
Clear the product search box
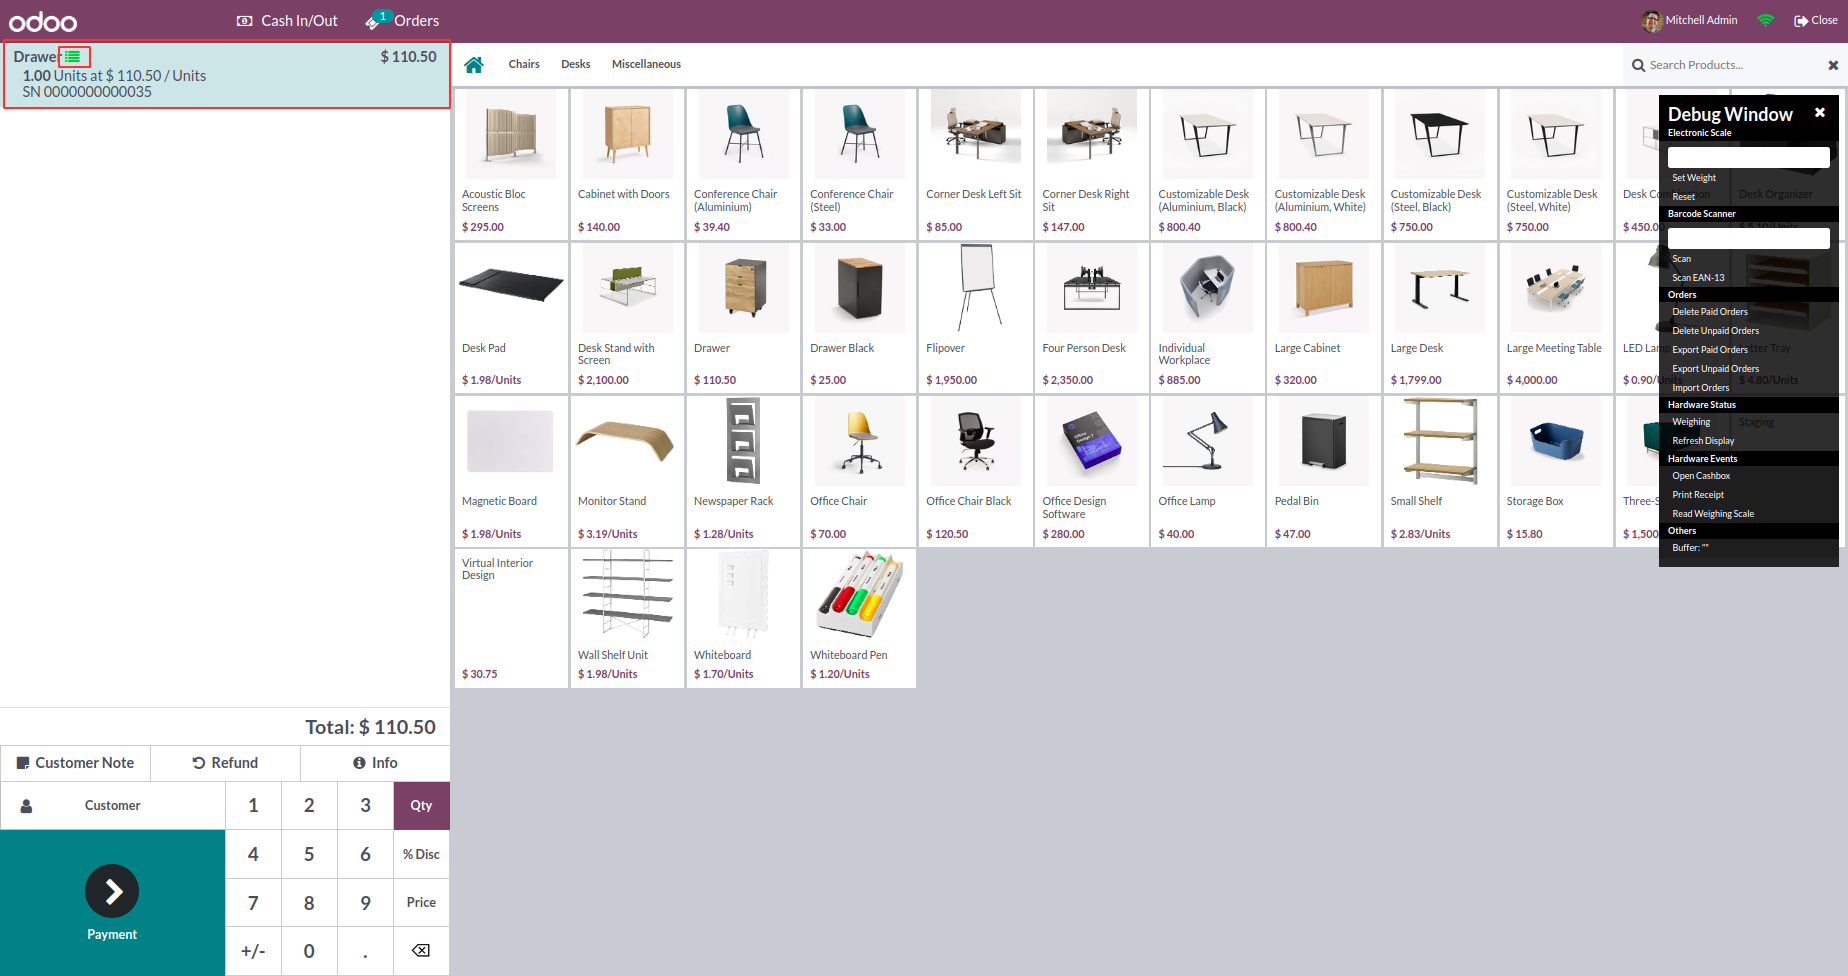click(1833, 65)
